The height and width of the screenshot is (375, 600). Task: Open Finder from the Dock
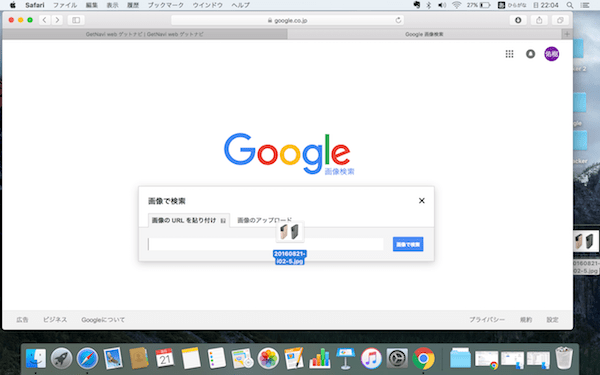36,359
